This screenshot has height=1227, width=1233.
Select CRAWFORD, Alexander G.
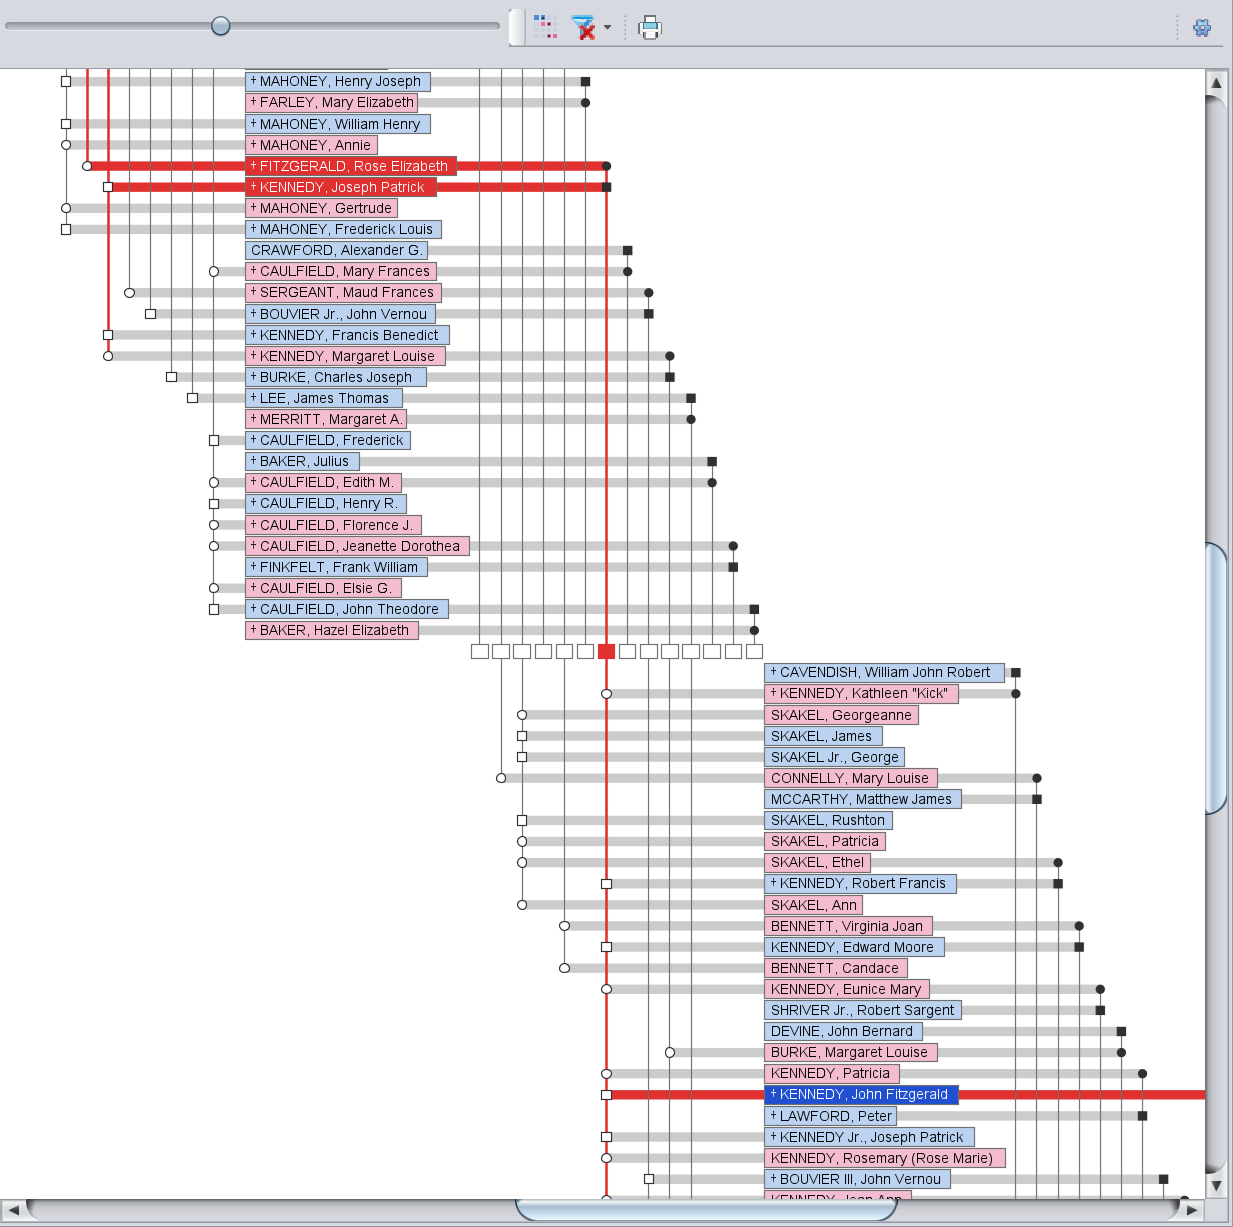[x=337, y=250]
